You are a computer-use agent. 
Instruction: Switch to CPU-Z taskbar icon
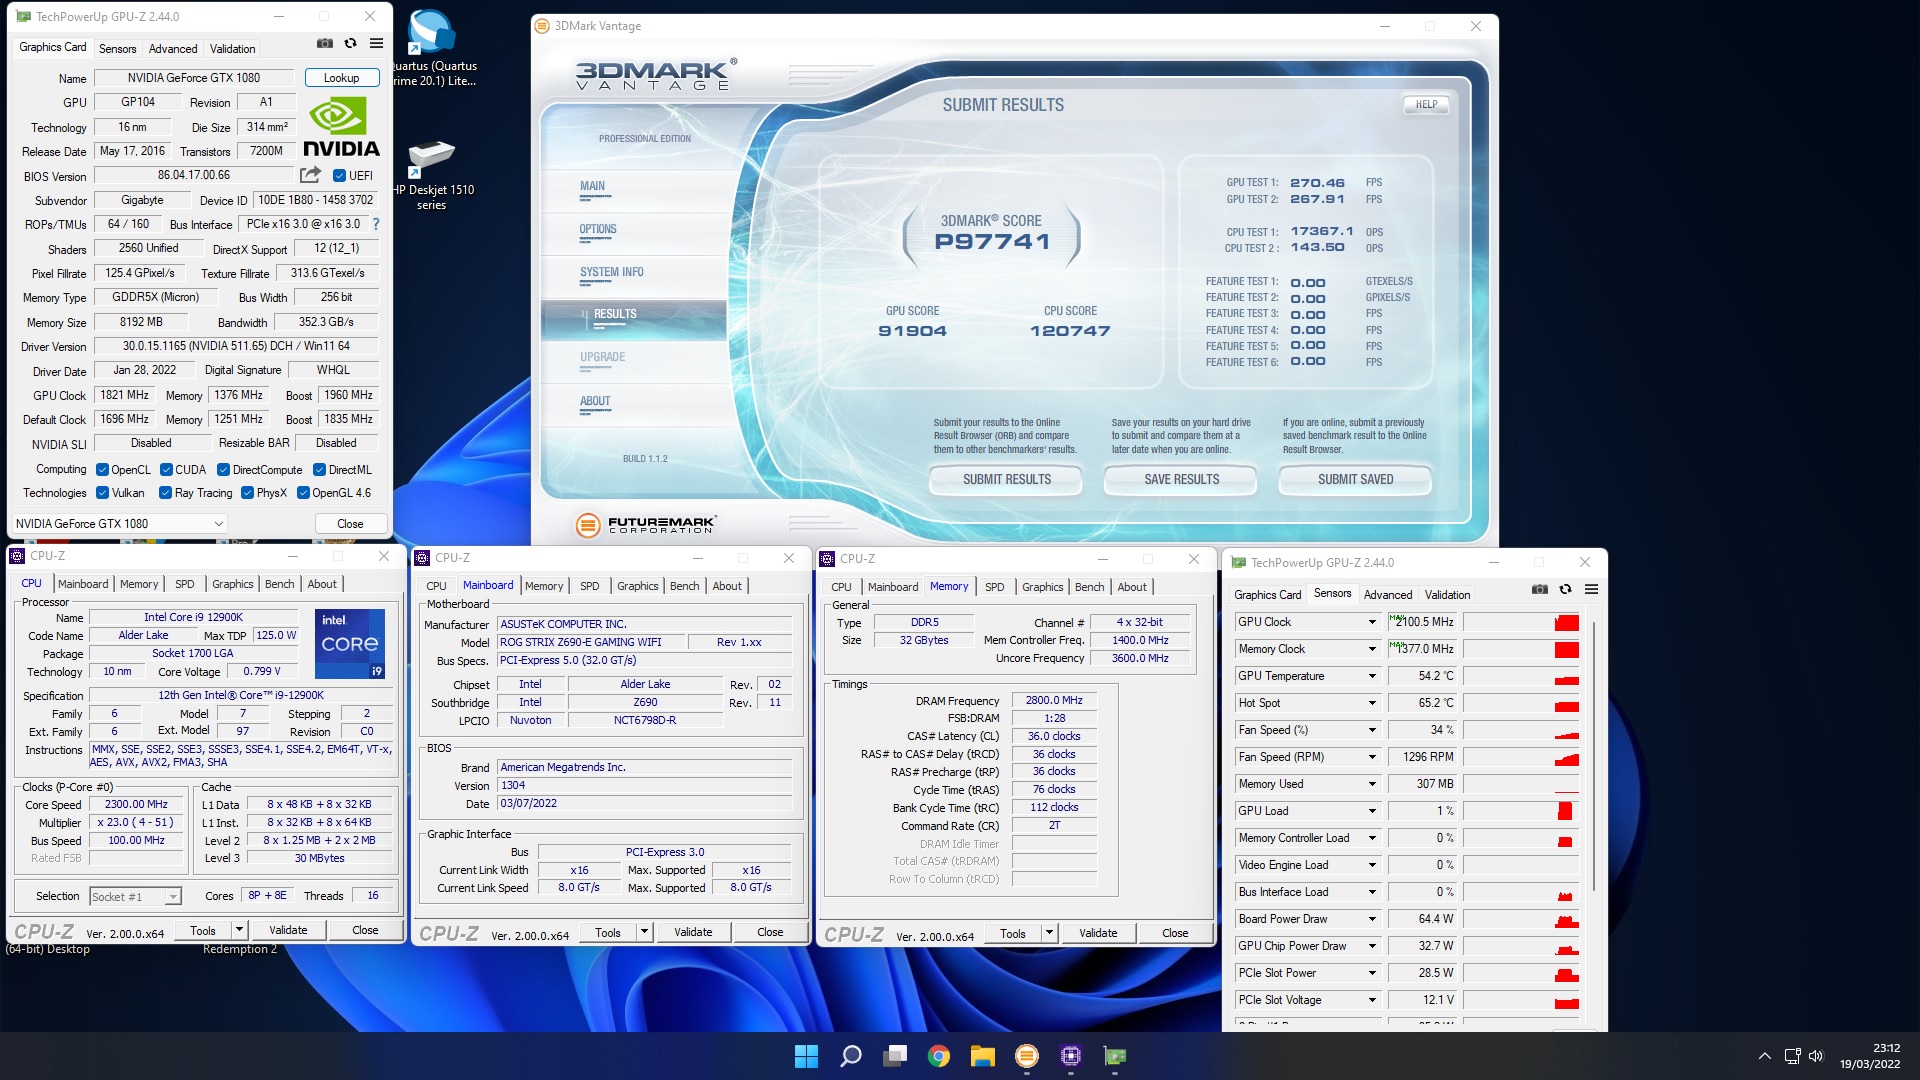click(x=1071, y=1056)
